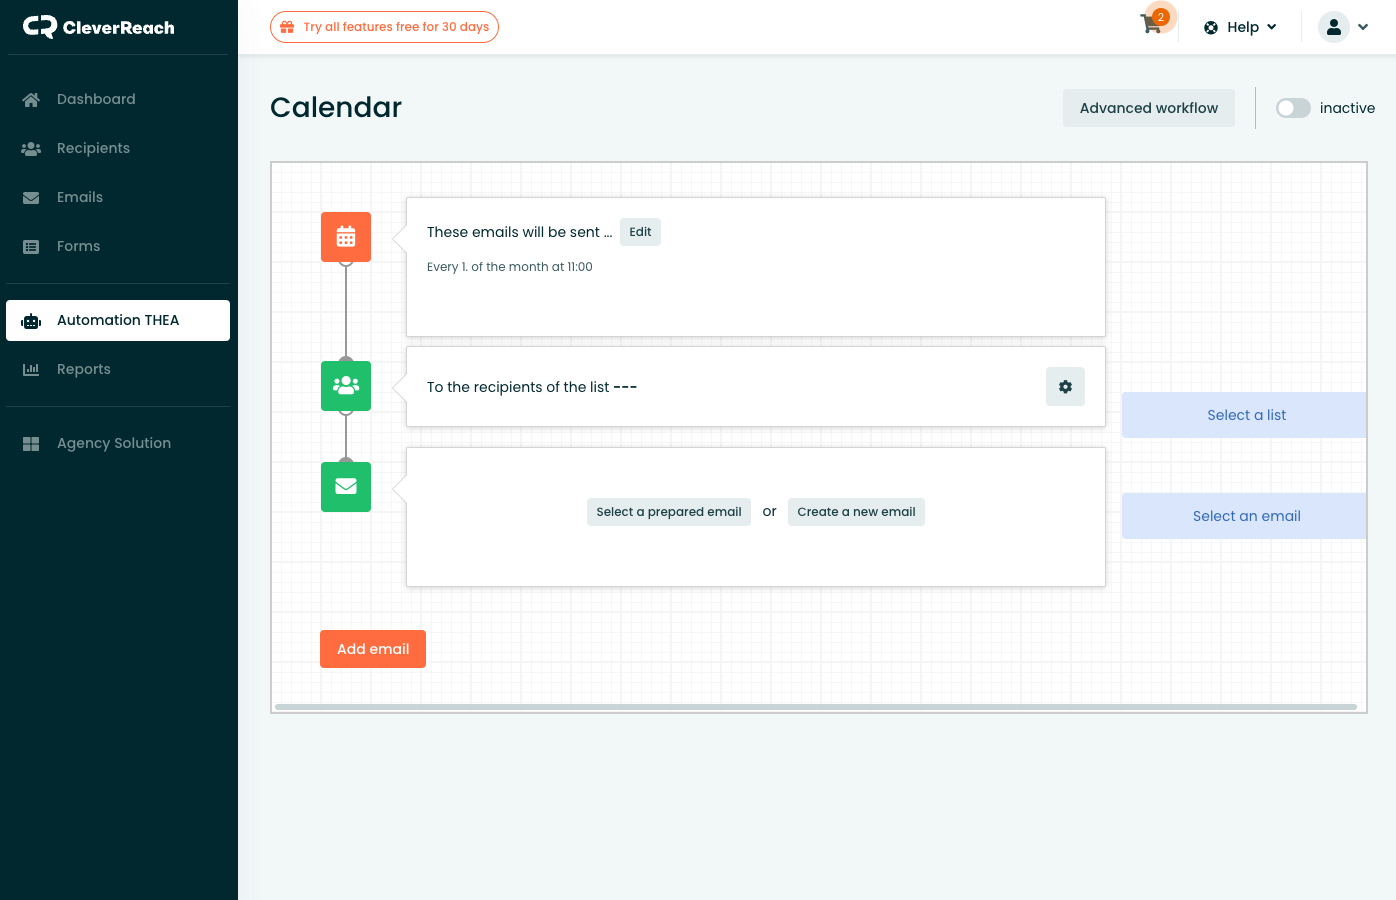The width and height of the screenshot is (1396, 900).
Task: Switch to Advanced workflow
Action: click(1148, 108)
